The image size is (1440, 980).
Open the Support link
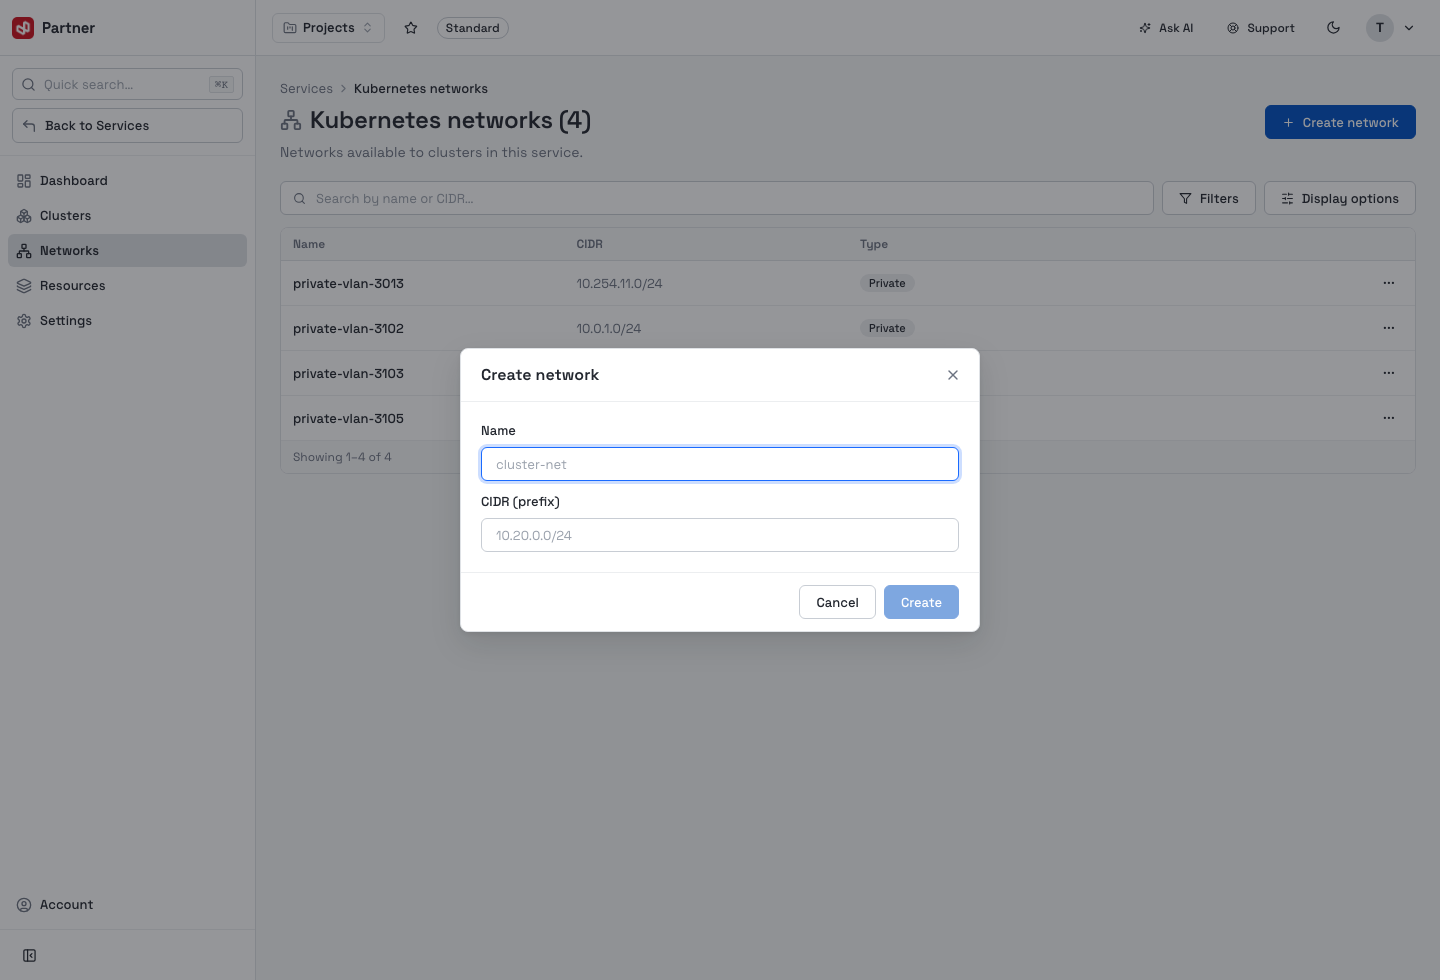pyautogui.click(x=1261, y=28)
